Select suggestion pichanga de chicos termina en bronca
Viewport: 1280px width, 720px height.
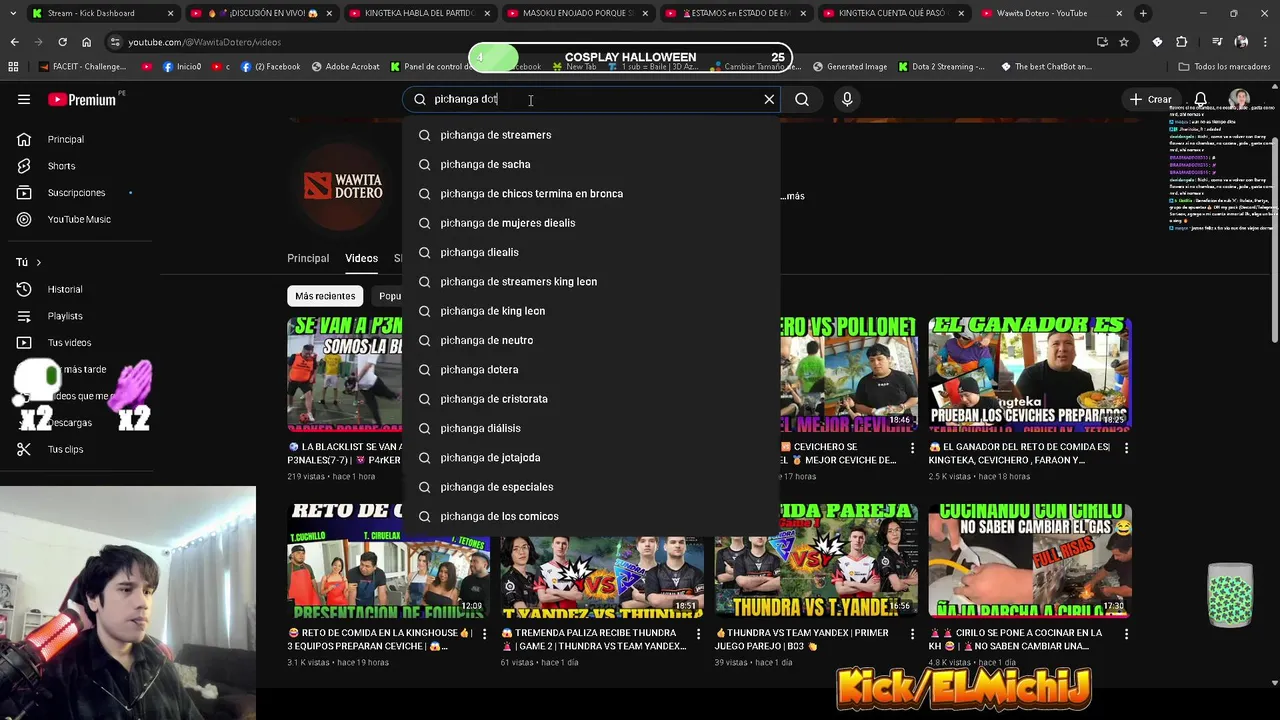[590, 193]
